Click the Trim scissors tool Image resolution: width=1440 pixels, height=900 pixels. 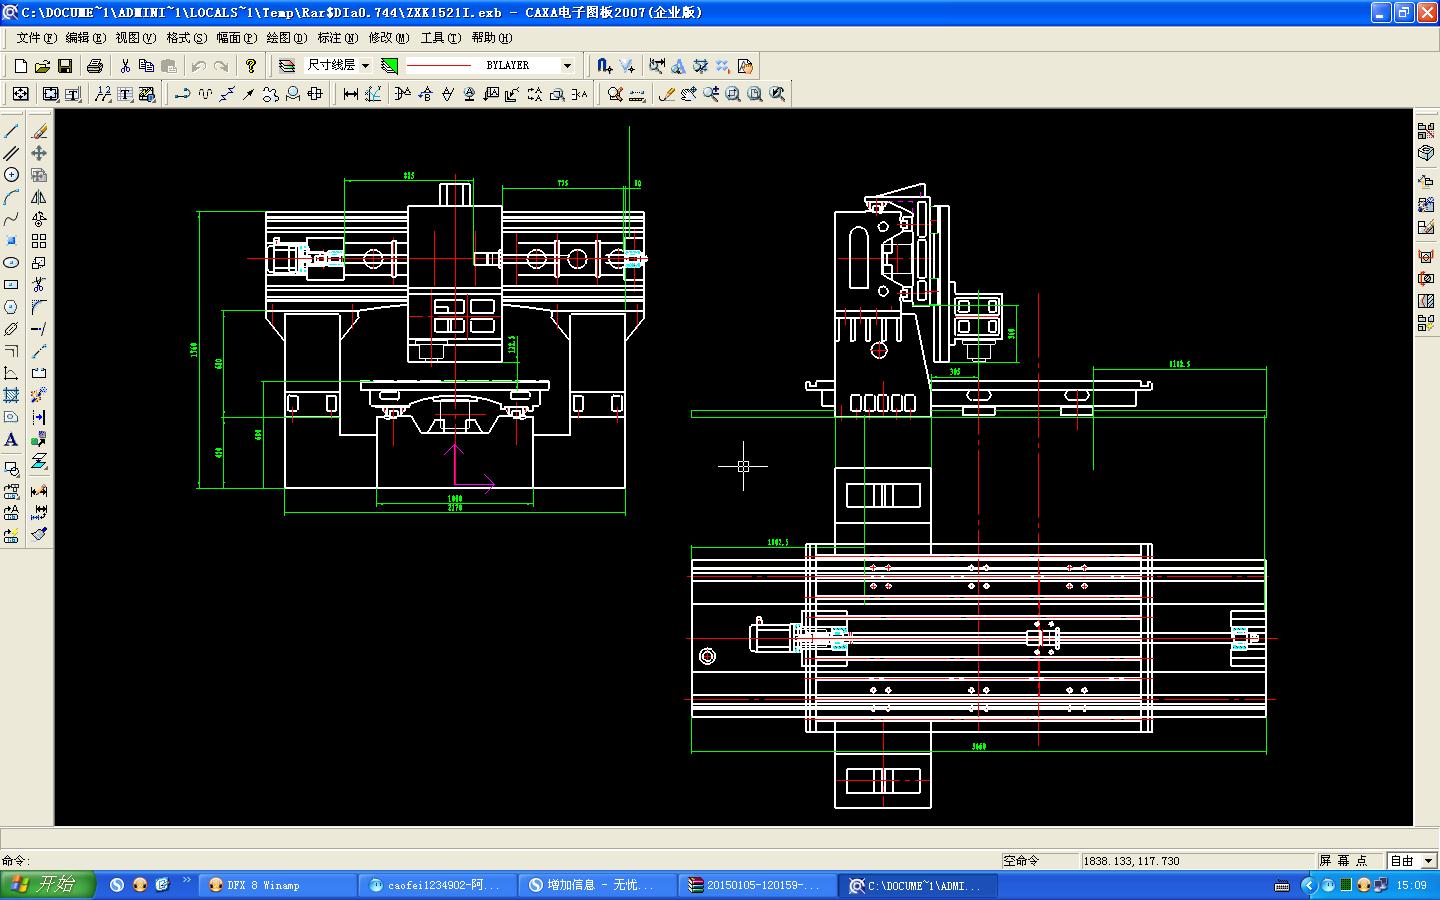point(39,285)
